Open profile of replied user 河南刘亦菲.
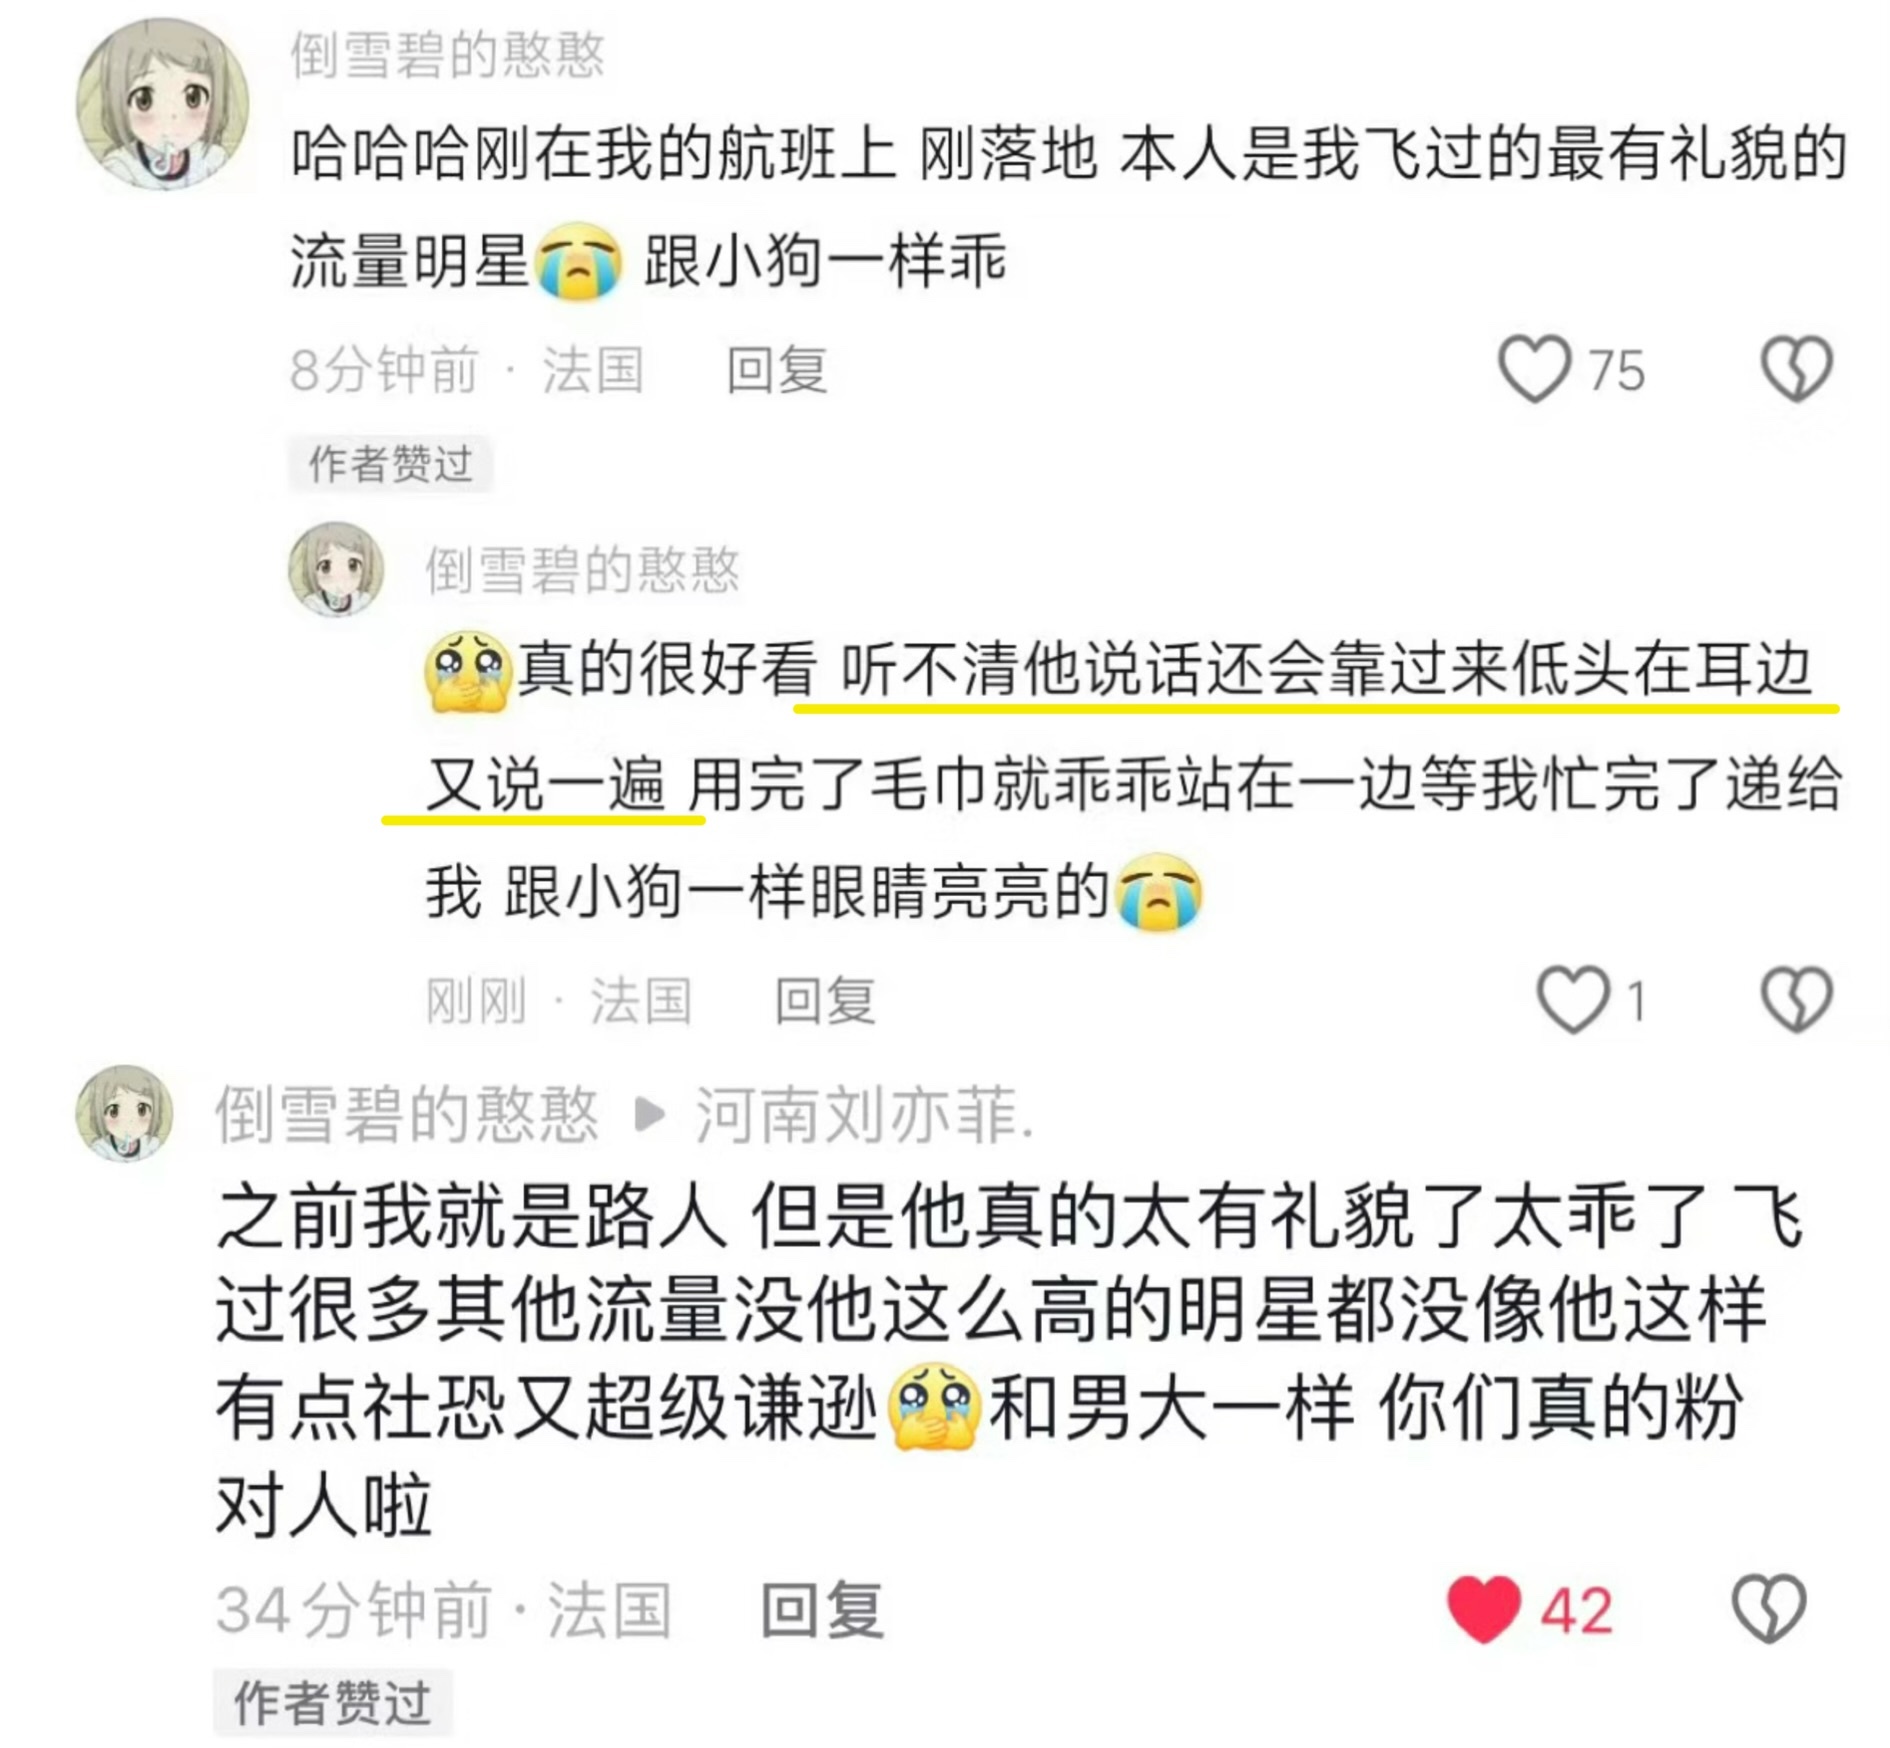Viewport: 1890px width, 1748px height. tap(865, 1115)
